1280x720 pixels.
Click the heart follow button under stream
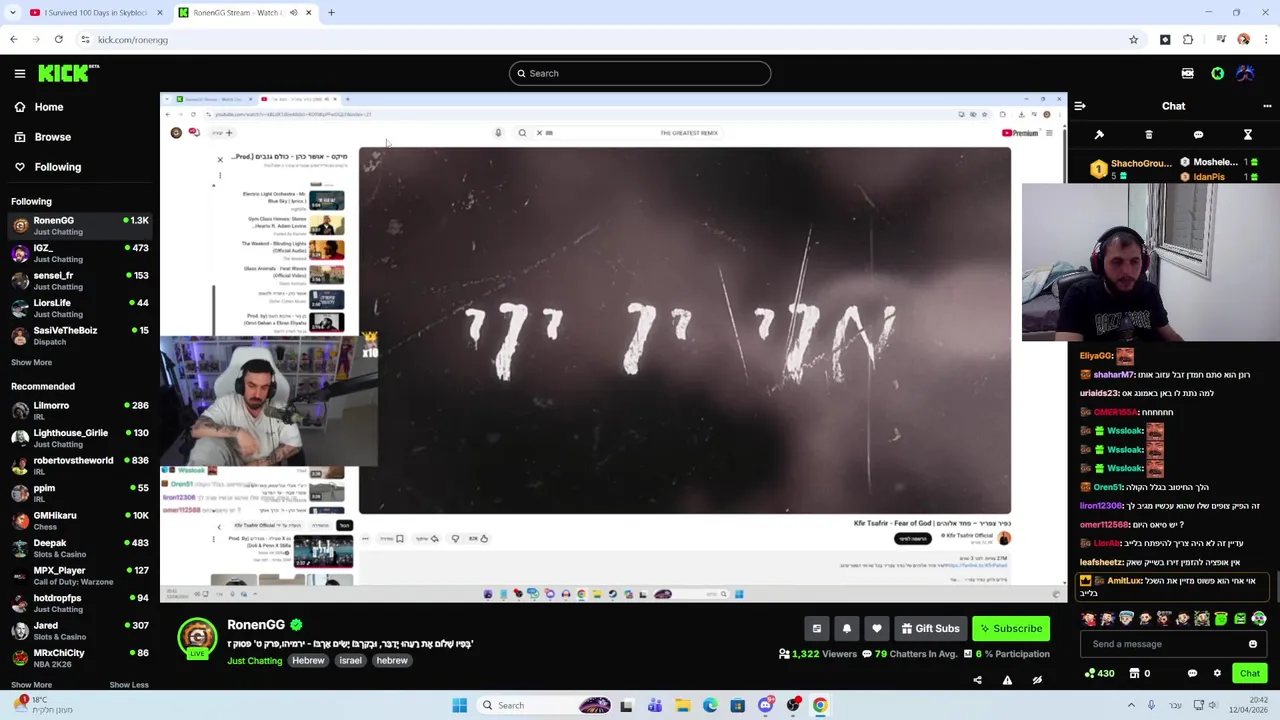click(x=877, y=628)
